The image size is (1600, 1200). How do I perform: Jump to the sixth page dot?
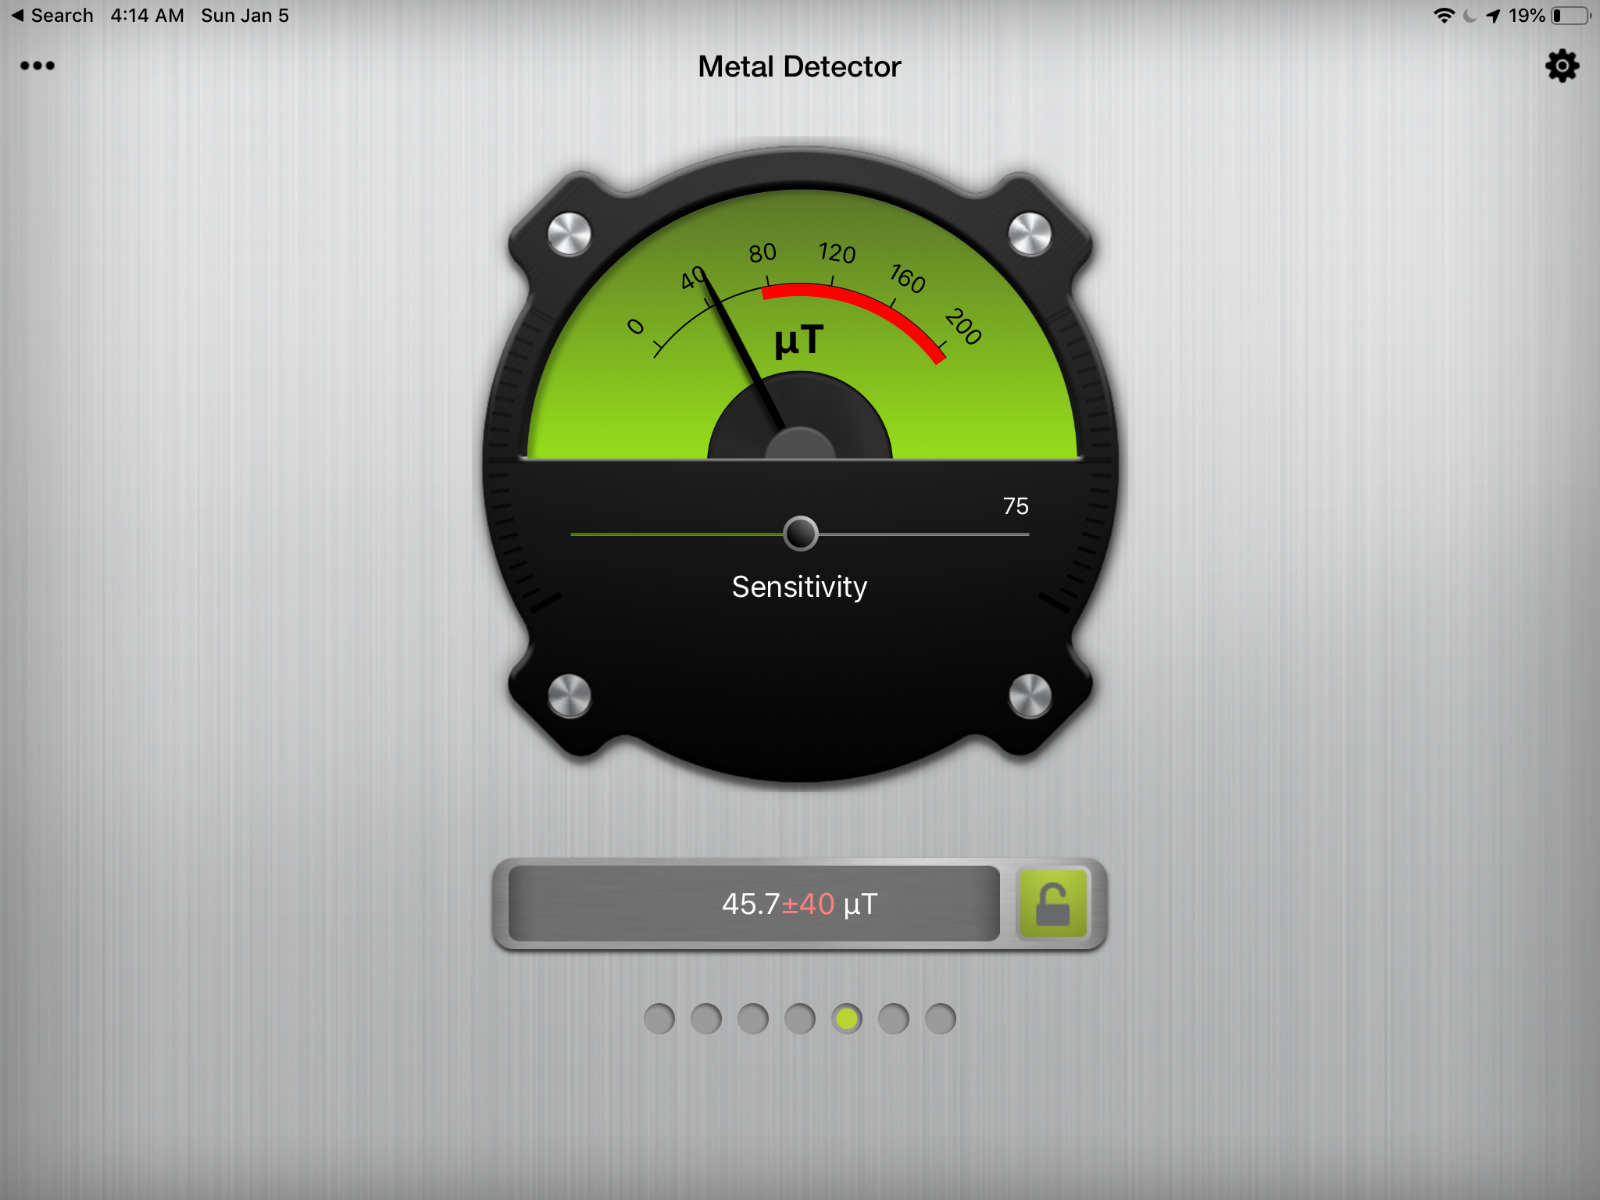[894, 1019]
